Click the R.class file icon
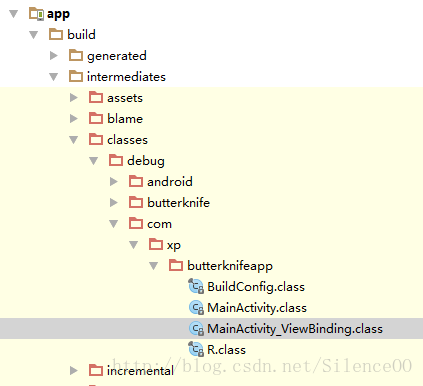Image resolution: width=423 pixels, height=386 pixels. pyautogui.click(x=196, y=349)
